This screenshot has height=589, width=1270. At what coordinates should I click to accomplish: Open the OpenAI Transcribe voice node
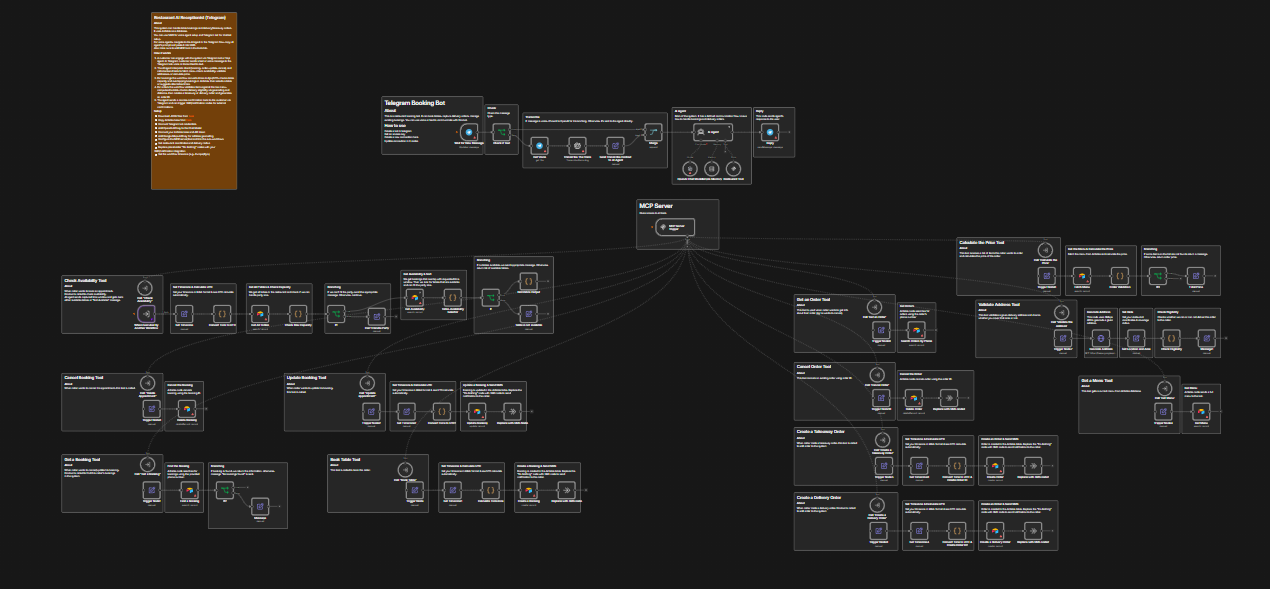click(x=576, y=146)
